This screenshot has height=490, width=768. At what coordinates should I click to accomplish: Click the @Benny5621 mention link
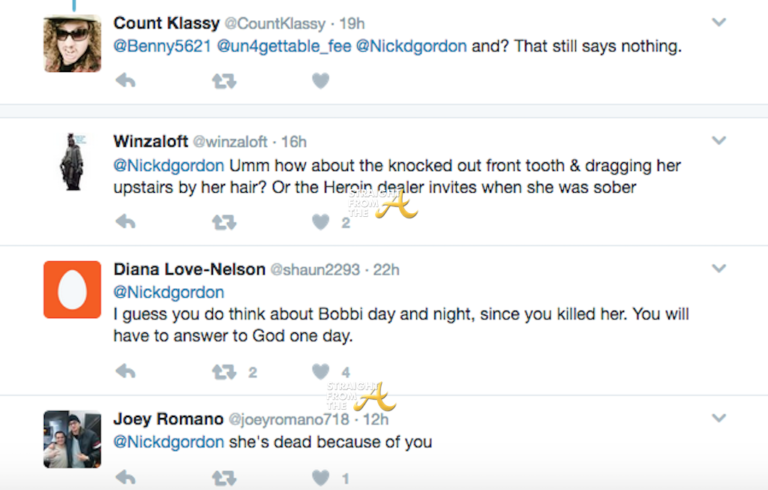159,46
